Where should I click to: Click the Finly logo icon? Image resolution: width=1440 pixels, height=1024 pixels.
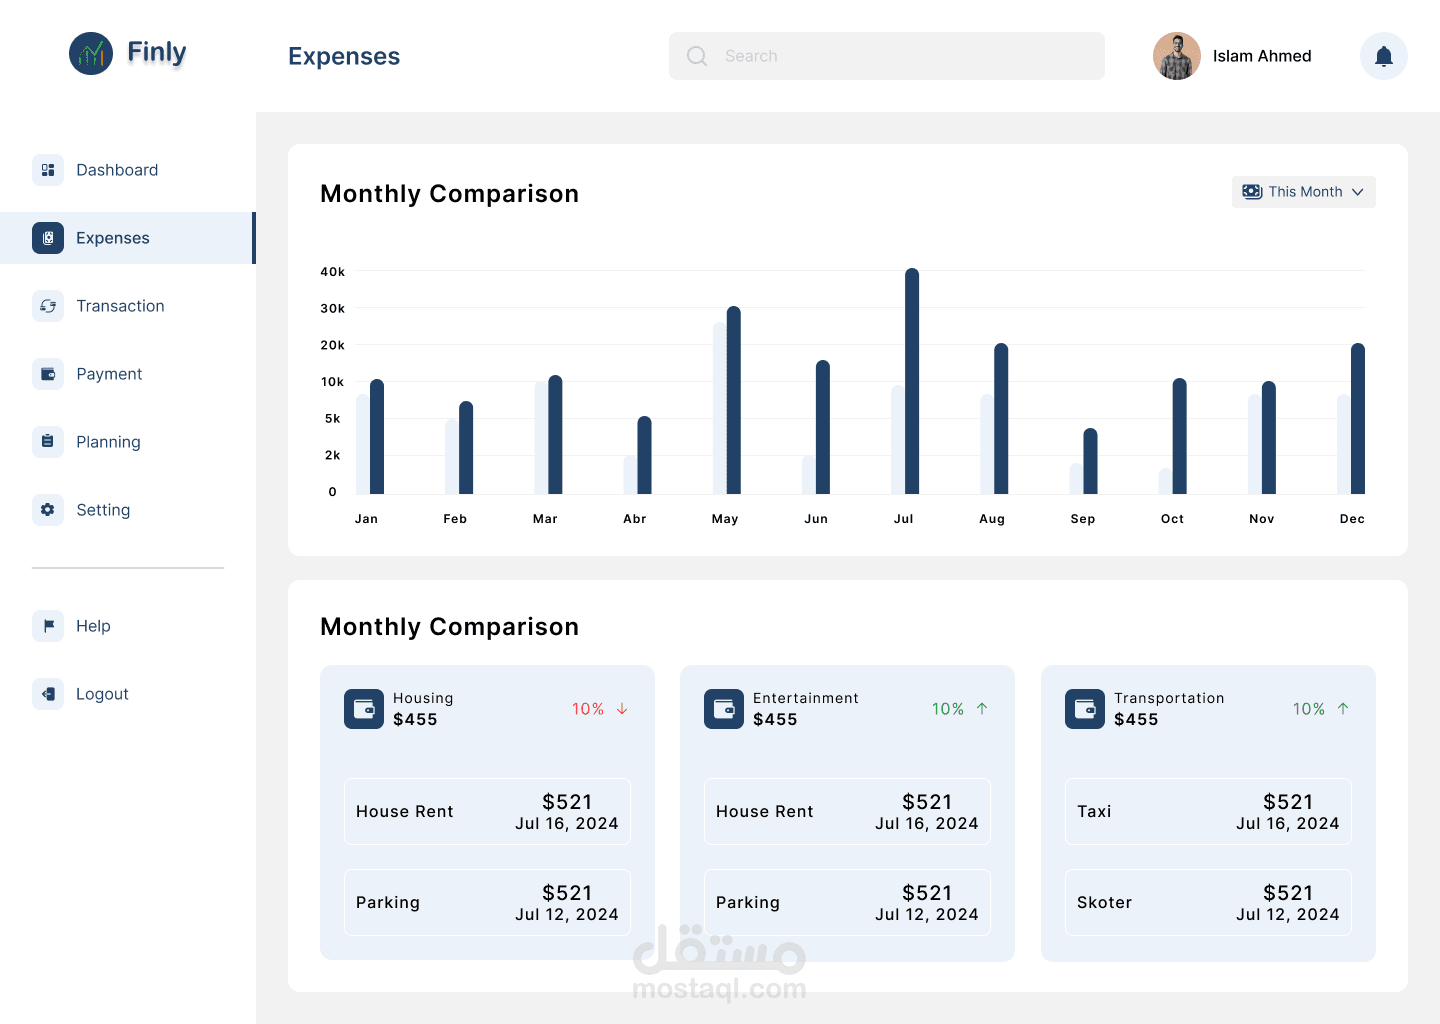pyautogui.click(x=91, y=54)
